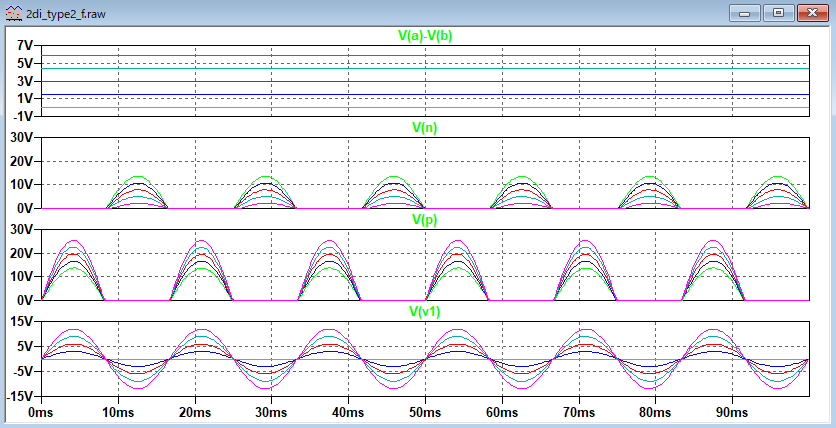Click the 15V axis label of V(v1) pane

[x=22, y=321]
